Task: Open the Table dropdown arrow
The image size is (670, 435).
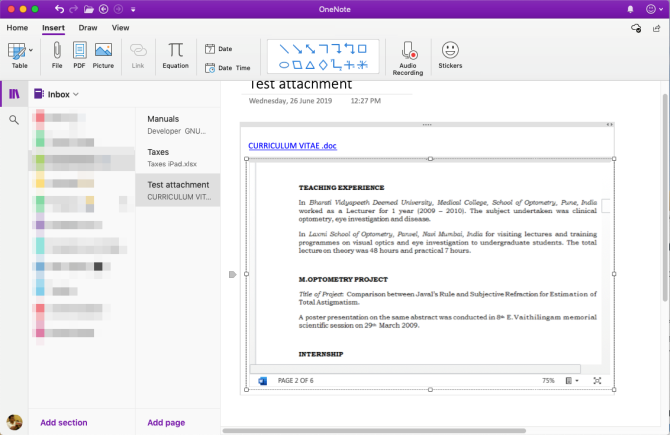Action: 31,49
